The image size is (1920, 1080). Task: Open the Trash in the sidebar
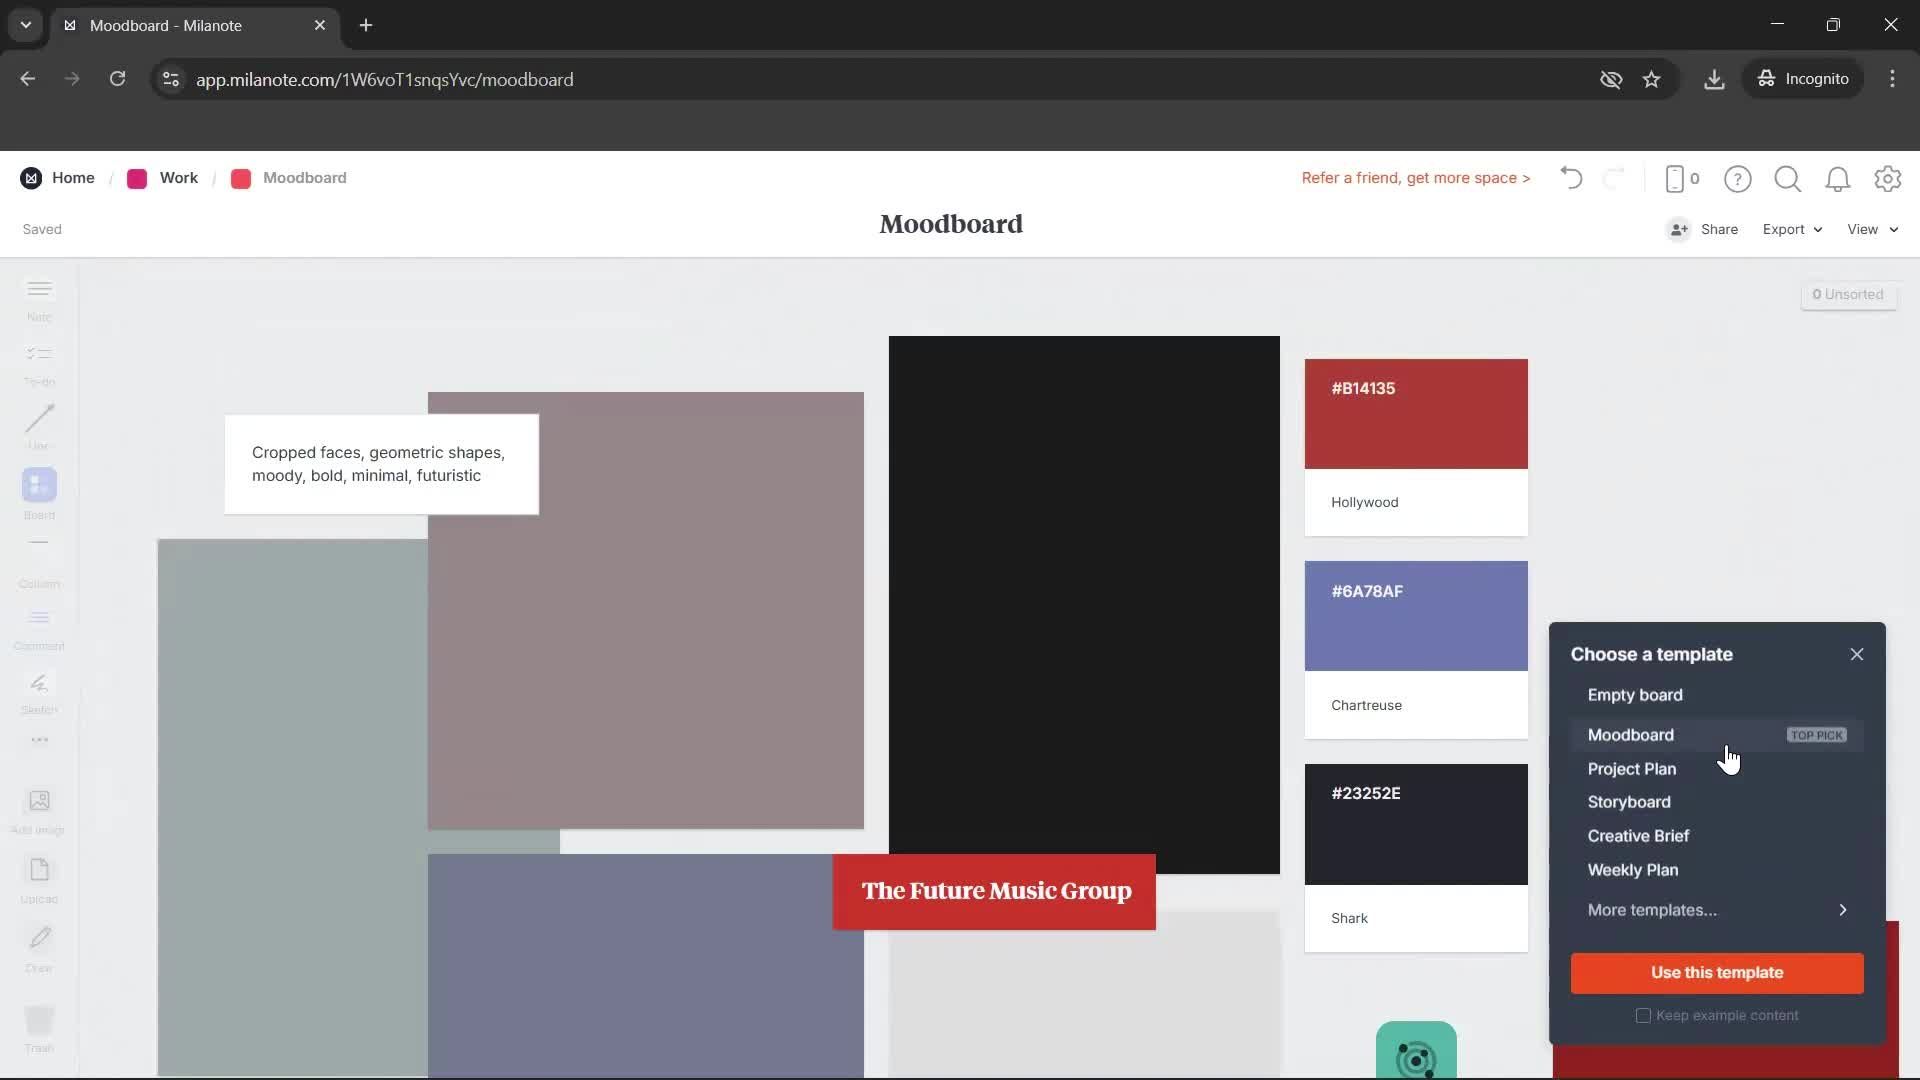[x=38, y=1030]
